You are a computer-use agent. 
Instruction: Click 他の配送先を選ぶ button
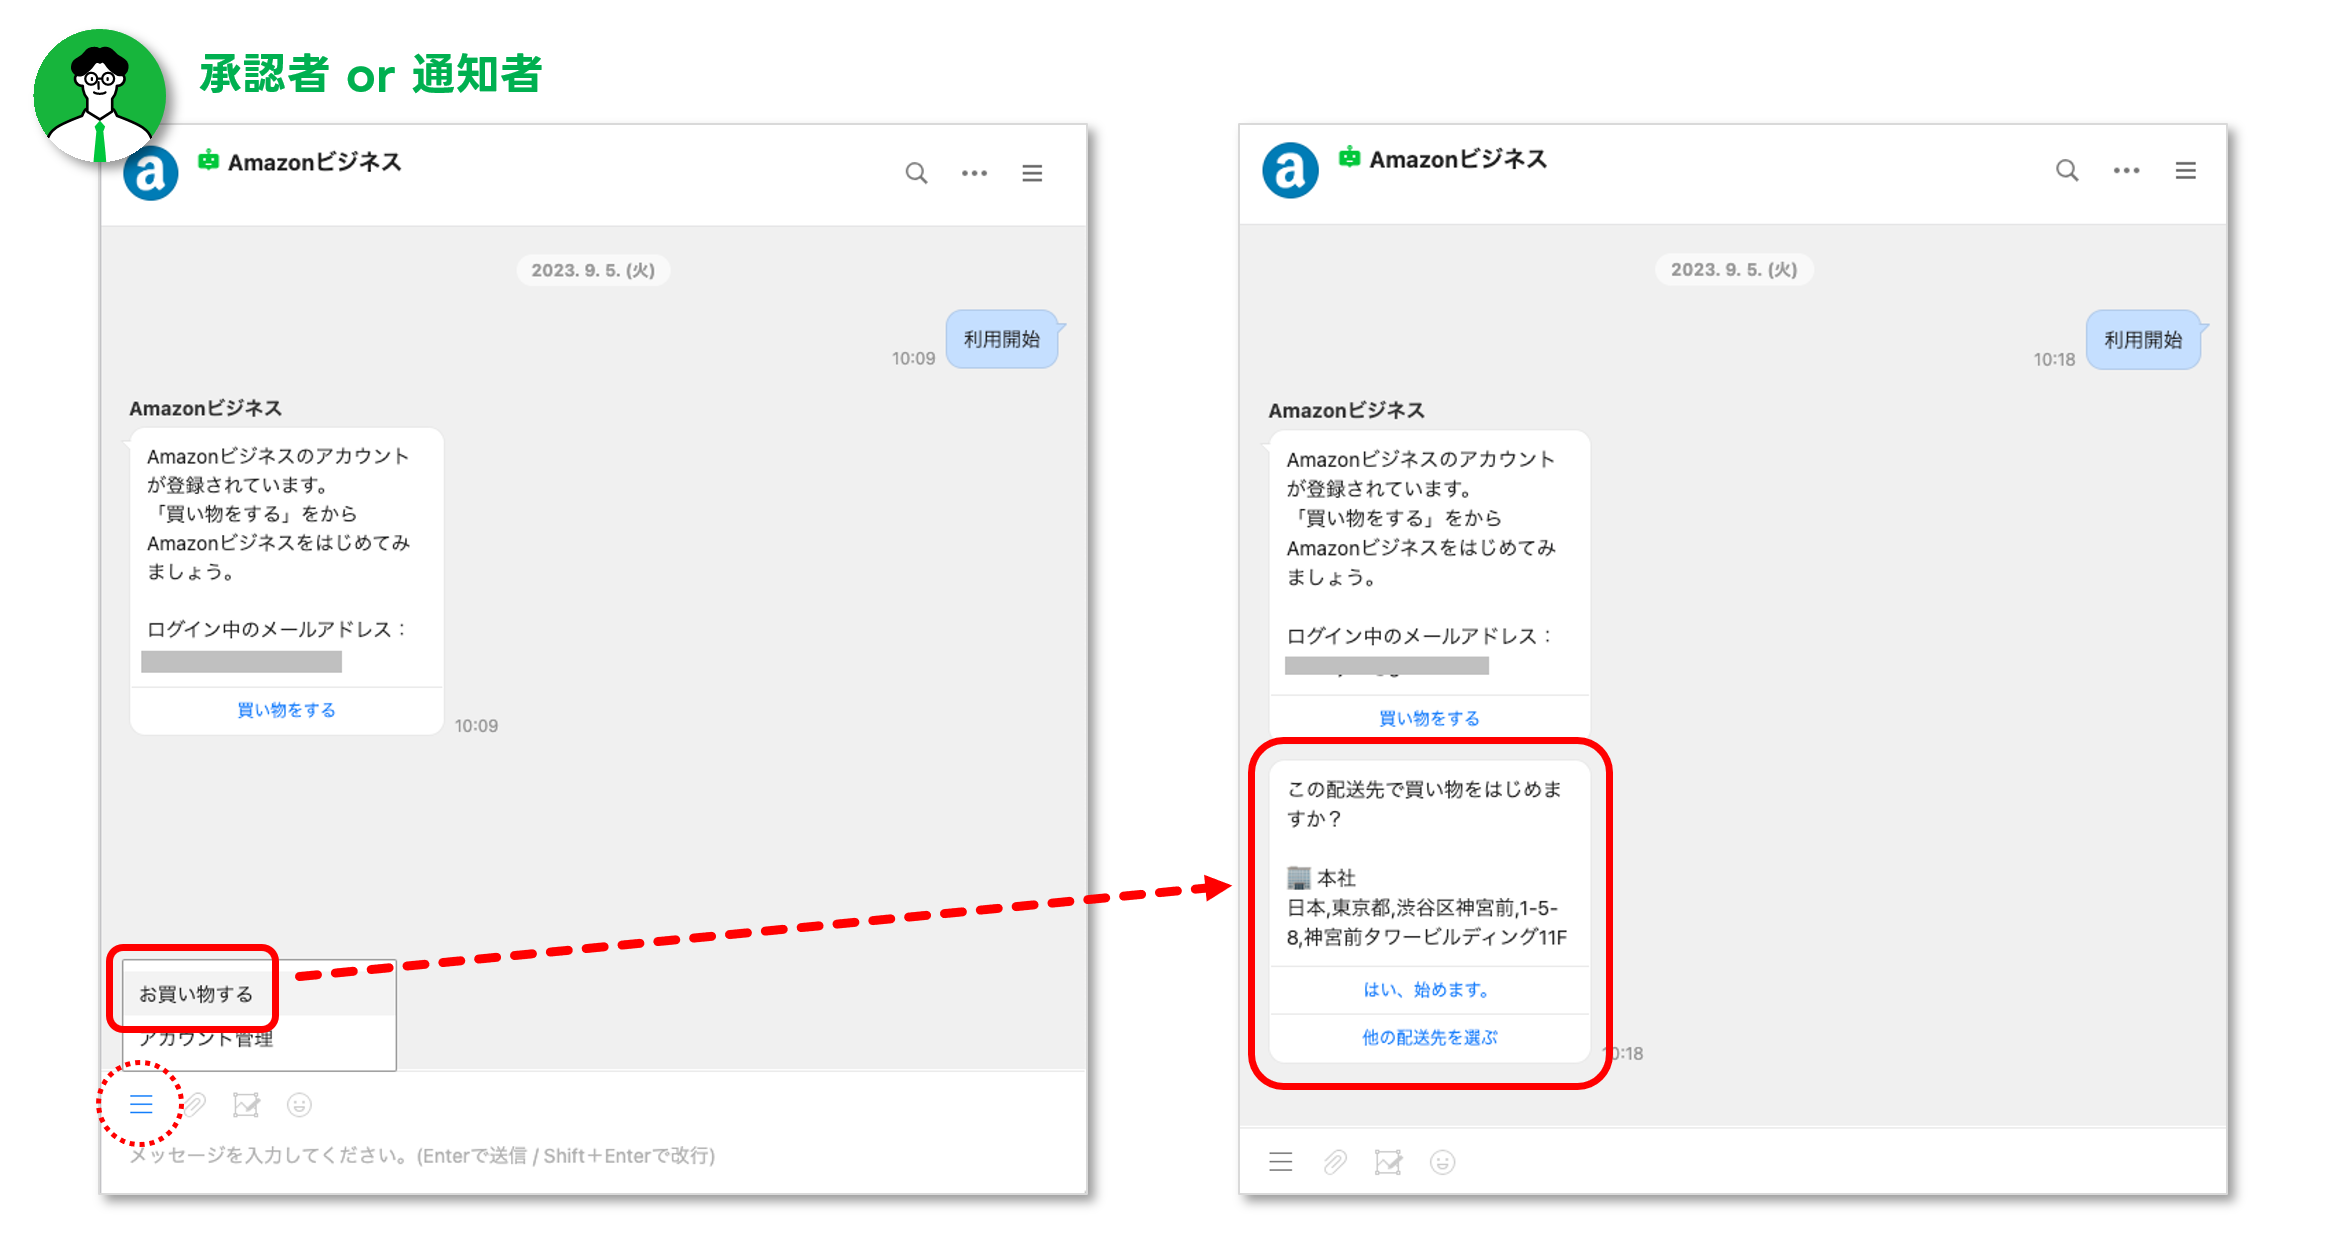[1429, 1038]
